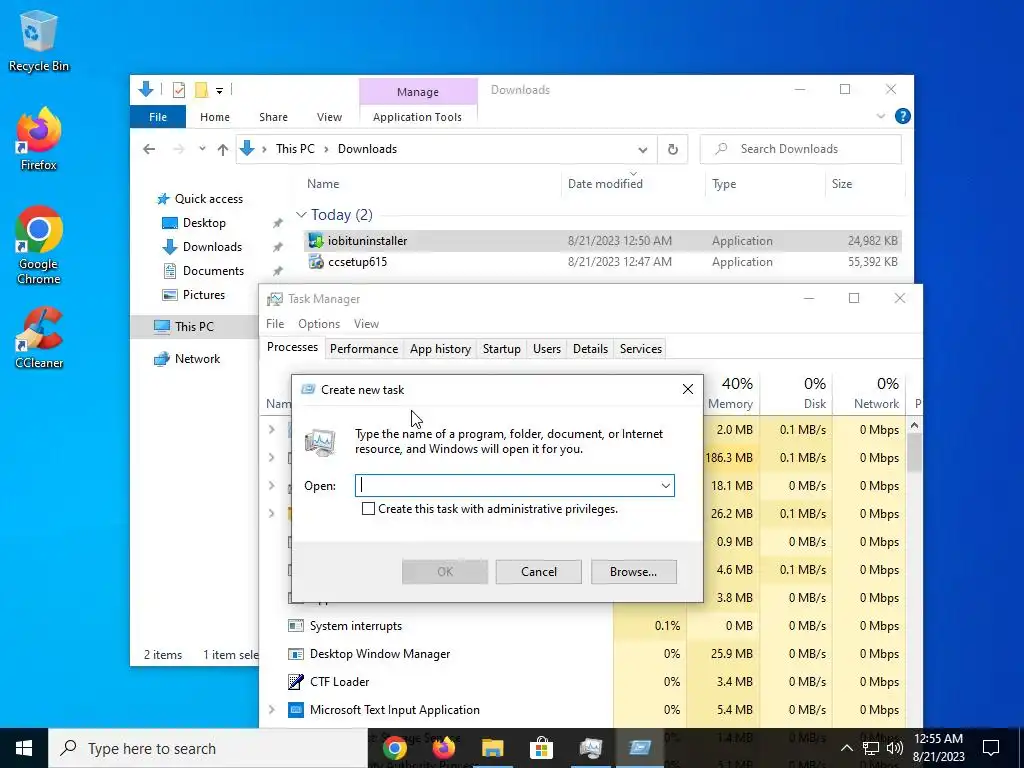Open Recycle Bin on desktop
Image resolution: width=1024 pixels, height=768 pixels.
click(38, 41)
